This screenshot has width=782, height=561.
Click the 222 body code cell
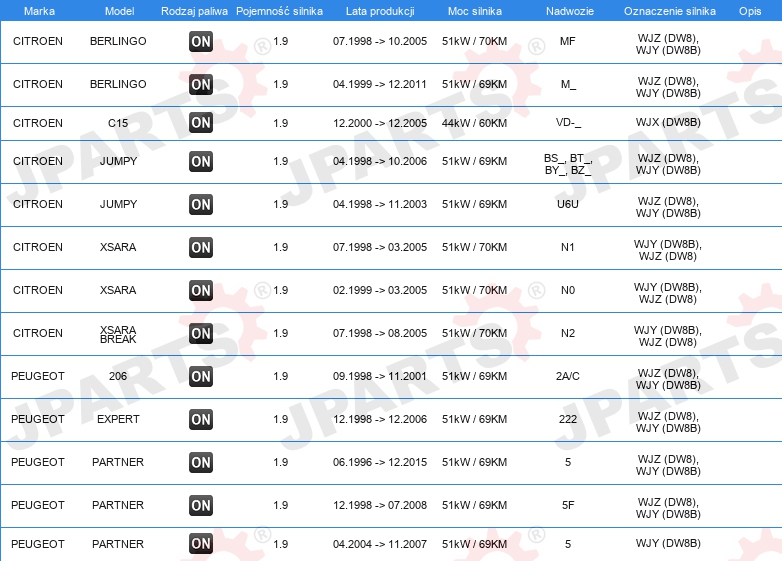[568, 419]
